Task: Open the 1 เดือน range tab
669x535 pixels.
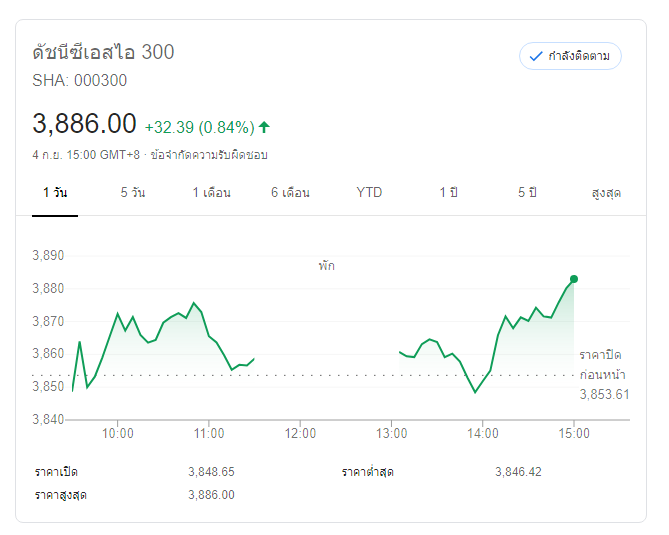Action: point(212,192)
